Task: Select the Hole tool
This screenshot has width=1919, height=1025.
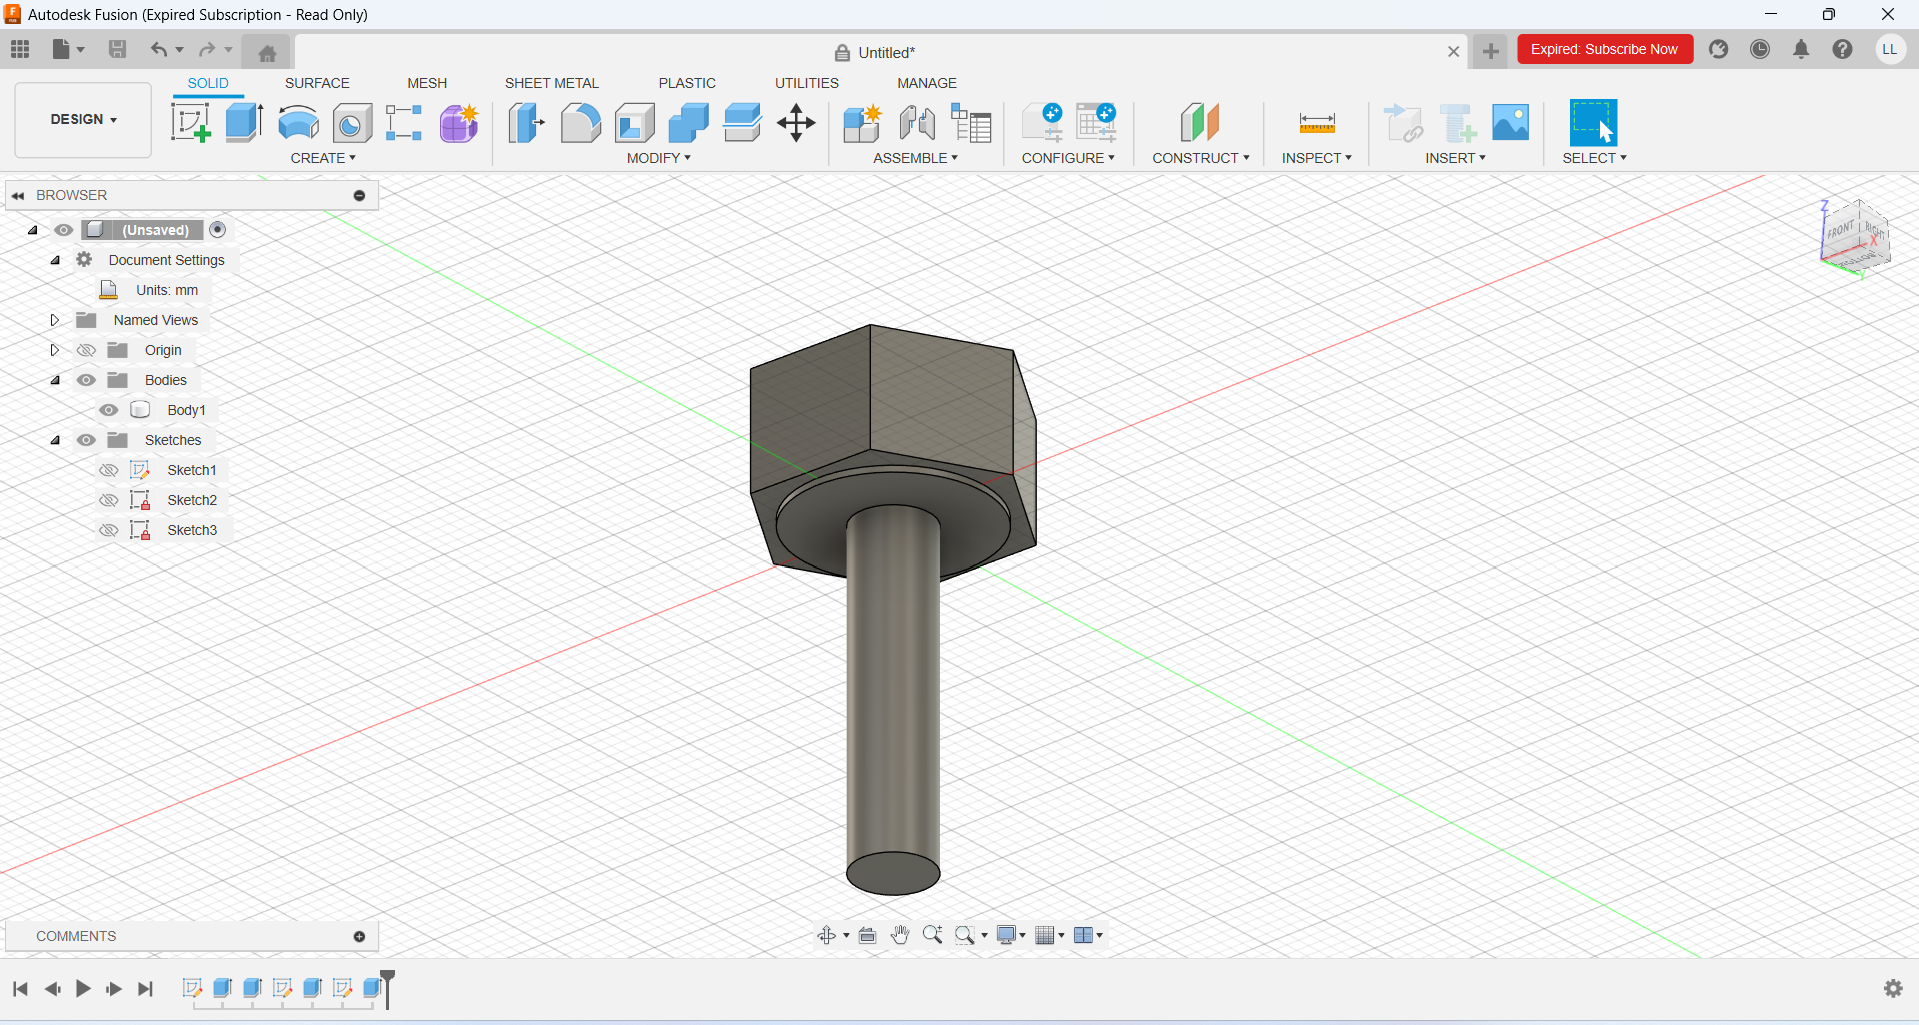Action: click(352, 123)
